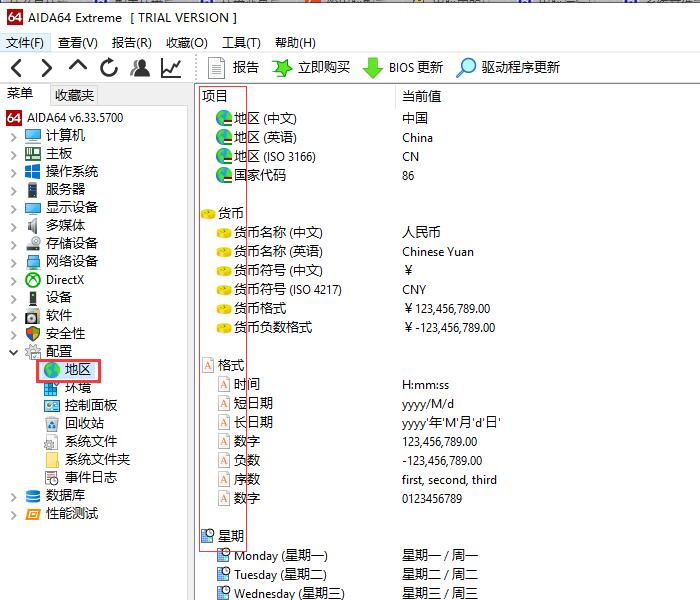Select the 显示设备 display icon

(x=33, y=208)
